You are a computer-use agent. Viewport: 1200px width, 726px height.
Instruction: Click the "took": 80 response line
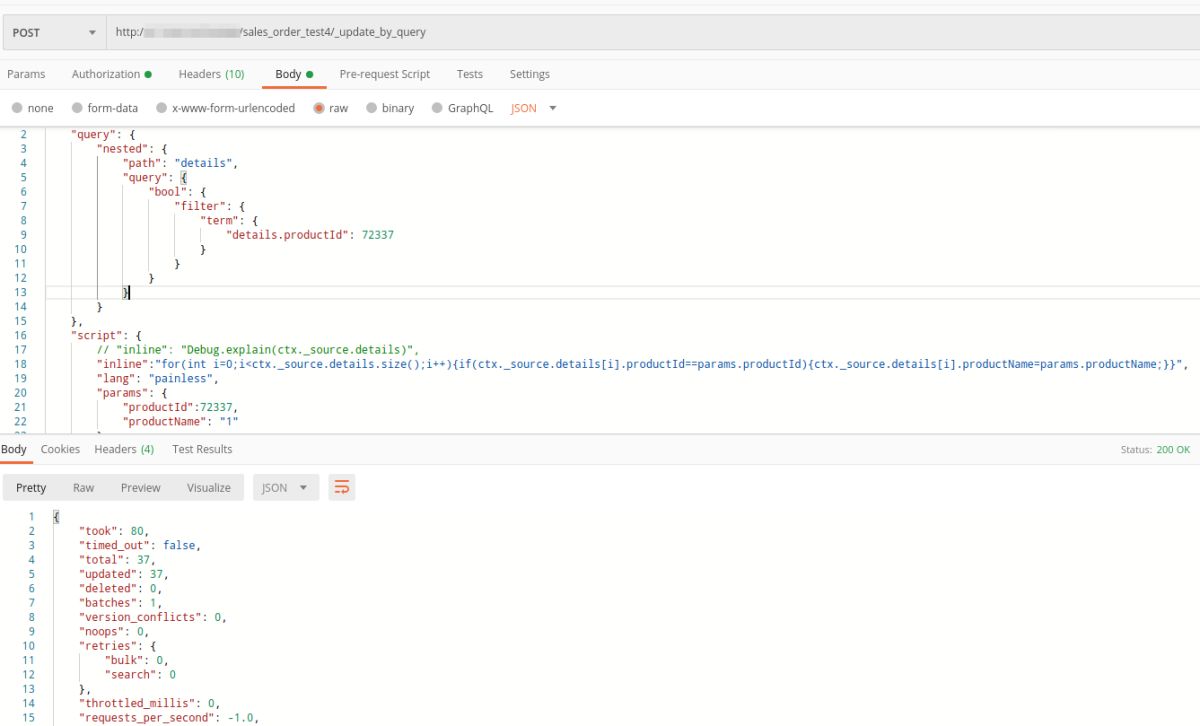coord(115,531)
